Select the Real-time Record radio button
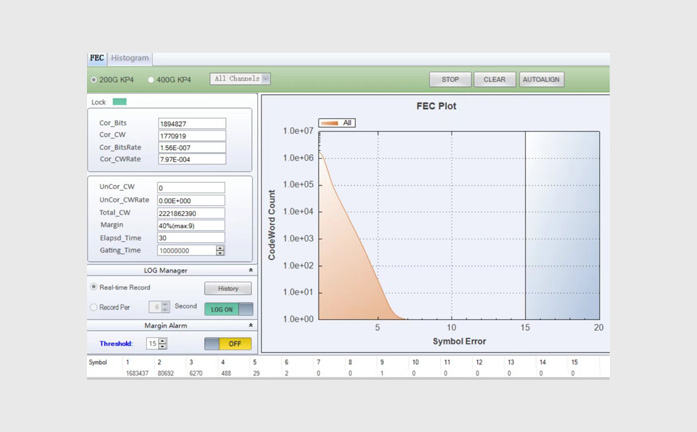The height and width of the screenshot is (432, 697). click(93, 287)
